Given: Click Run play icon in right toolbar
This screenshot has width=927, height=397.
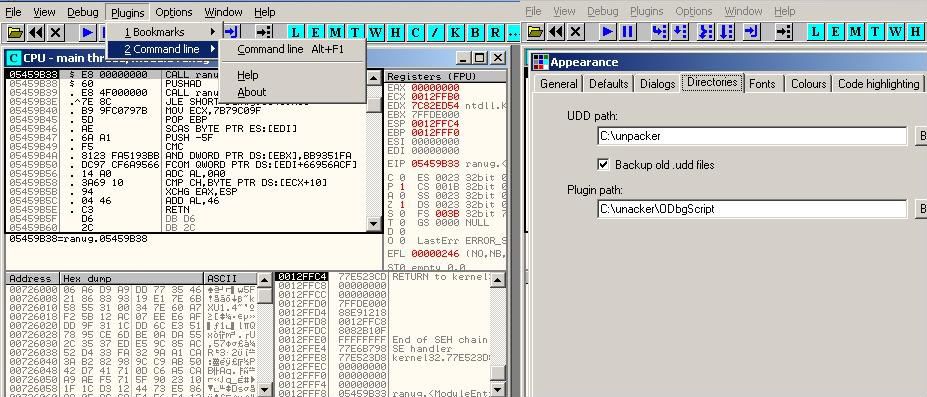Looking at the screenshot, I should [x=607, y=32].
